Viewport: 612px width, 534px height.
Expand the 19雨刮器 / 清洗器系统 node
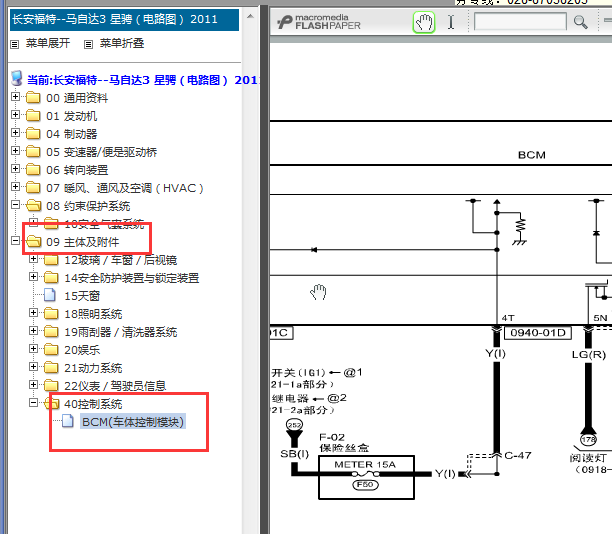[34, 330]
